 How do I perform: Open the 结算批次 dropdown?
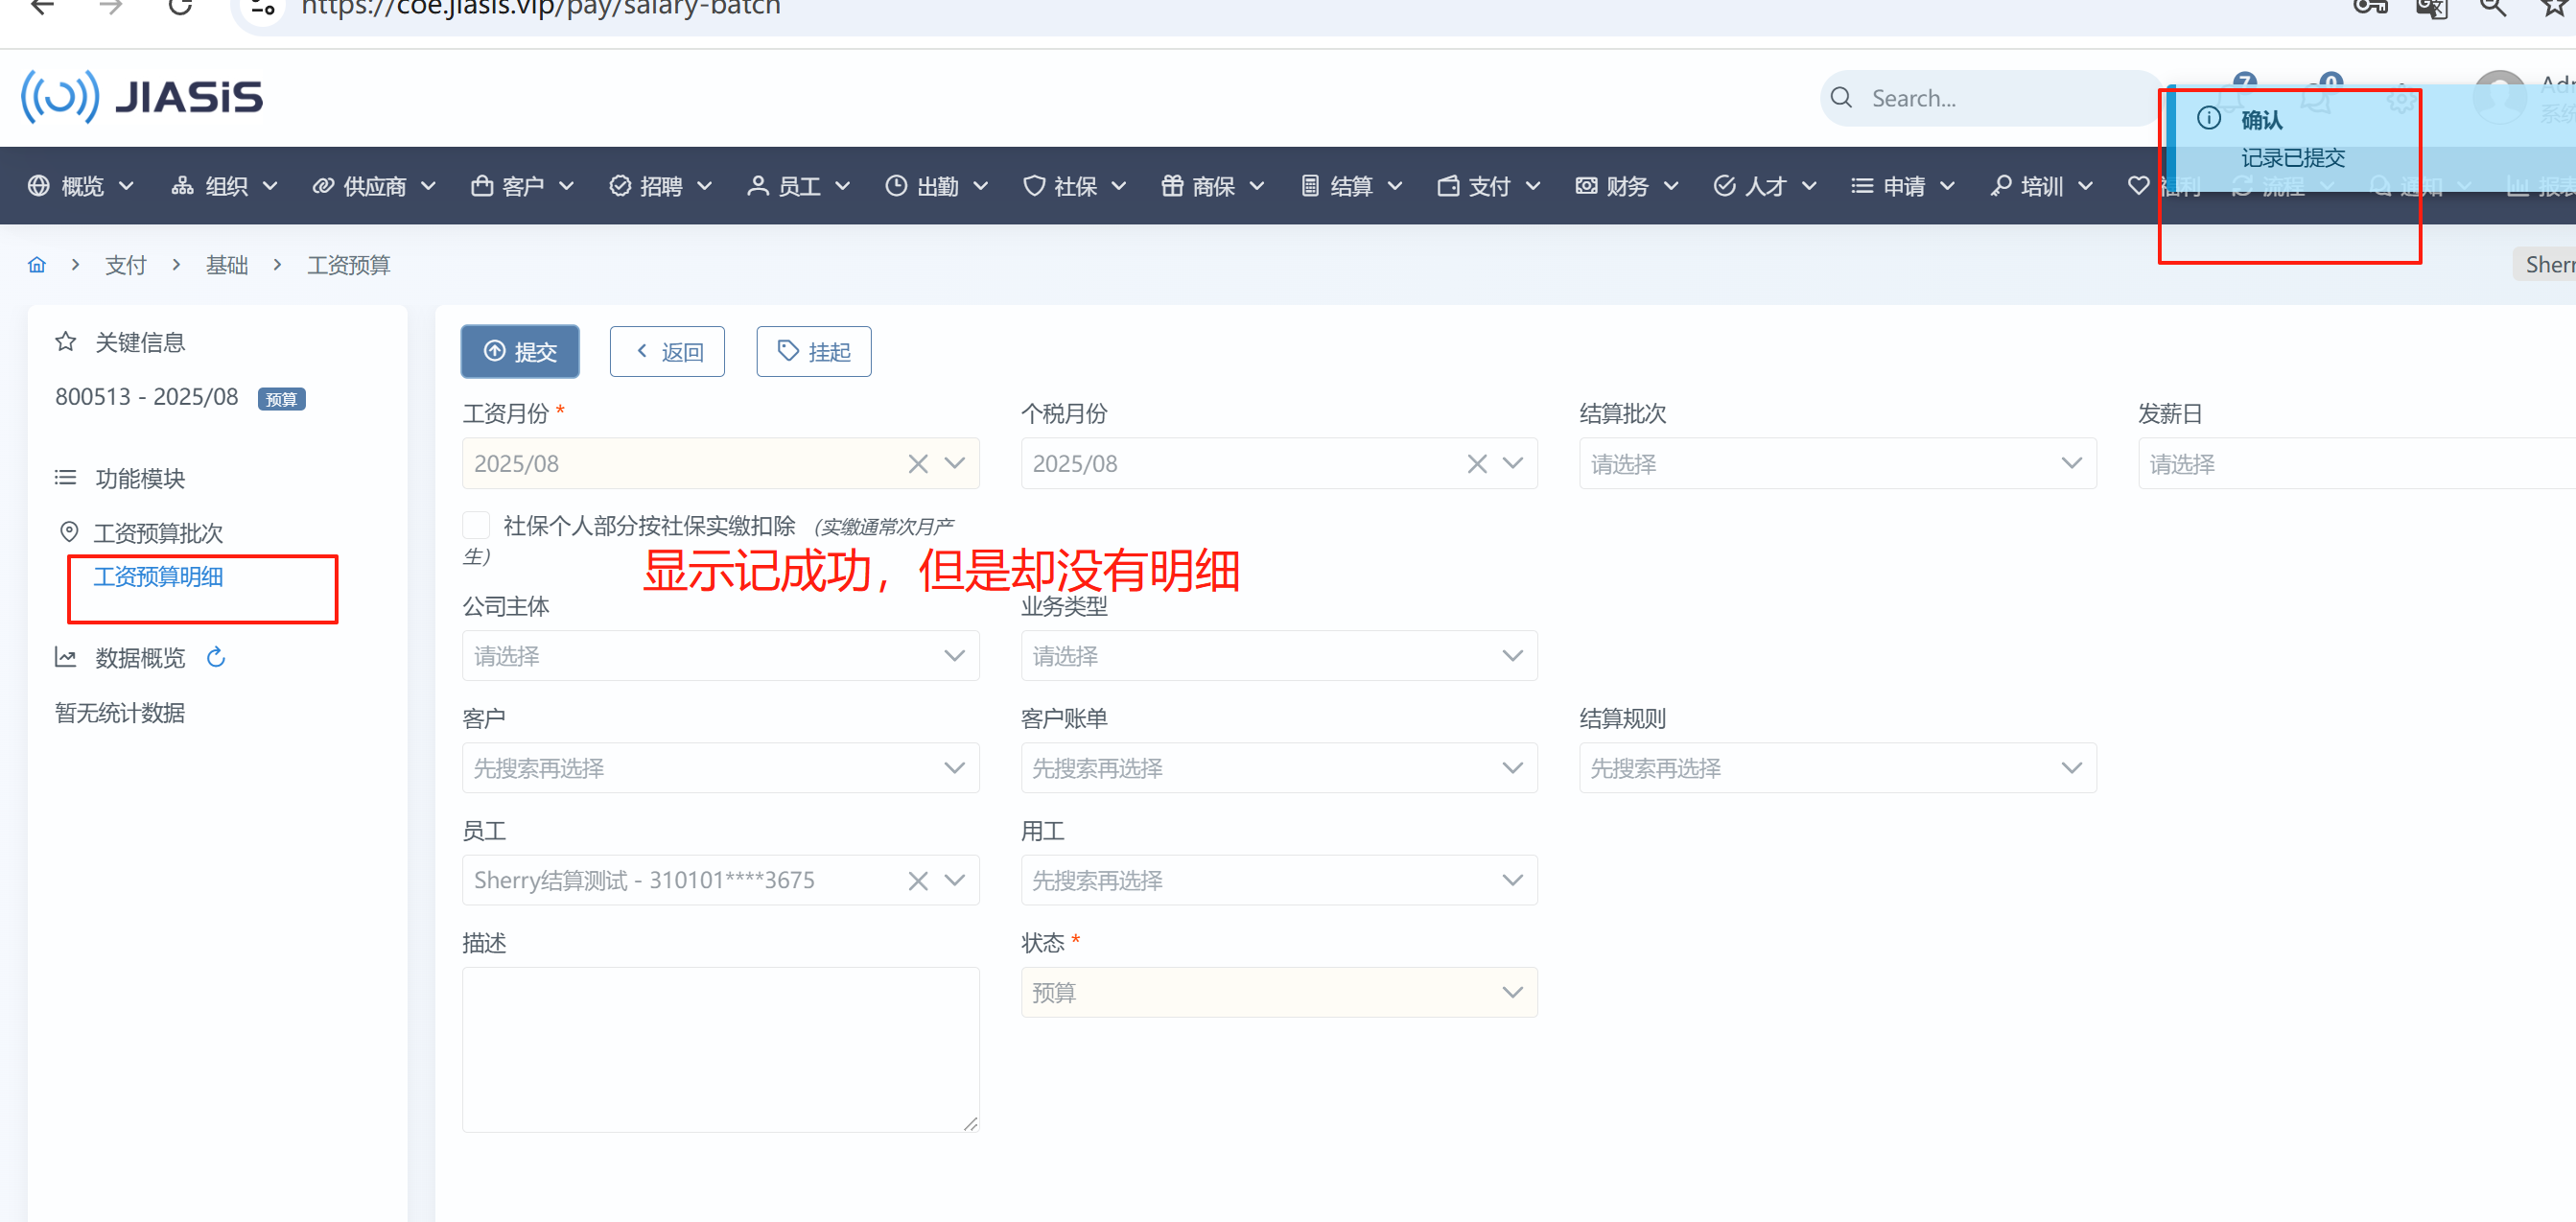pos(1836,464)
